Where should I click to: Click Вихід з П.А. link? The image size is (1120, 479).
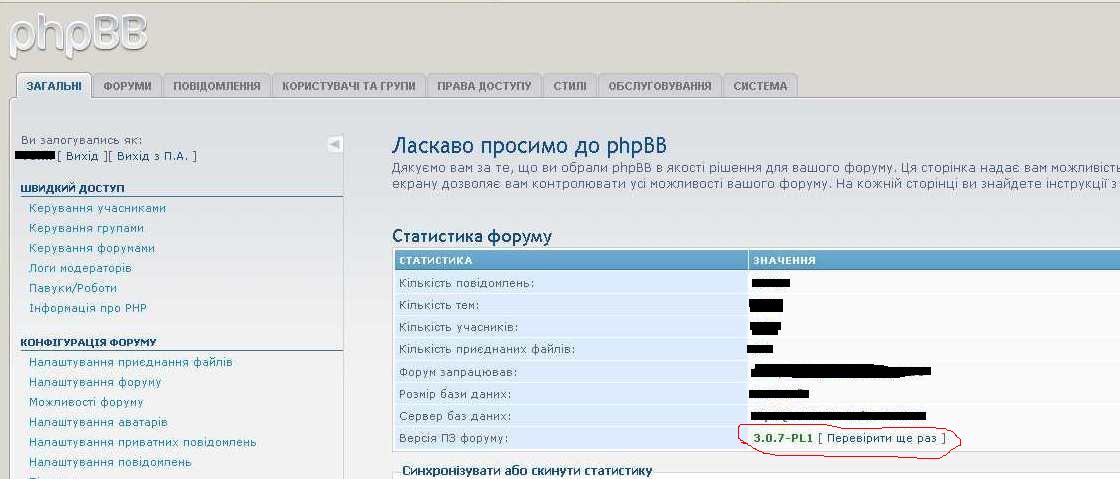(154, 156)
